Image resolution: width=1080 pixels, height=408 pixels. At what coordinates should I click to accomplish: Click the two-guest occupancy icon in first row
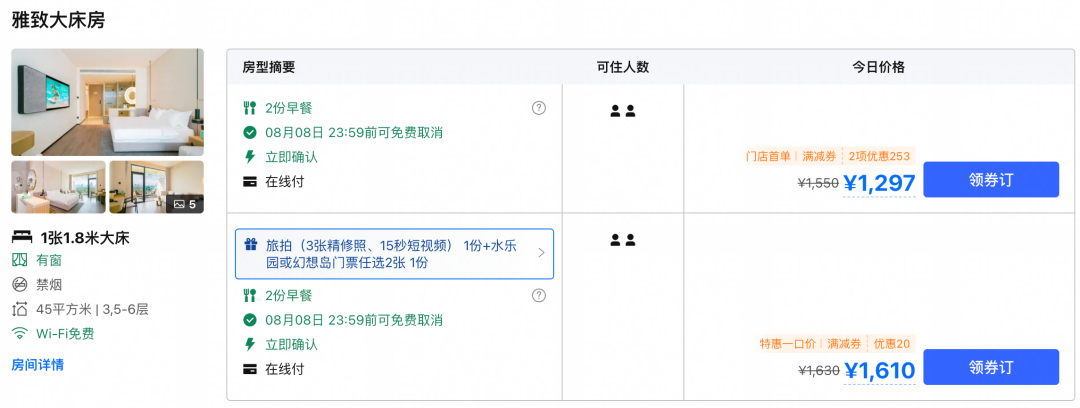coord(623,110)
